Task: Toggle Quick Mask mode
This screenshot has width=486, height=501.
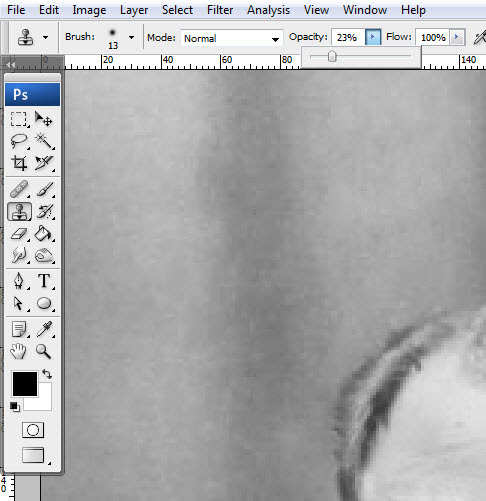Action: click(x=33, y=430)
